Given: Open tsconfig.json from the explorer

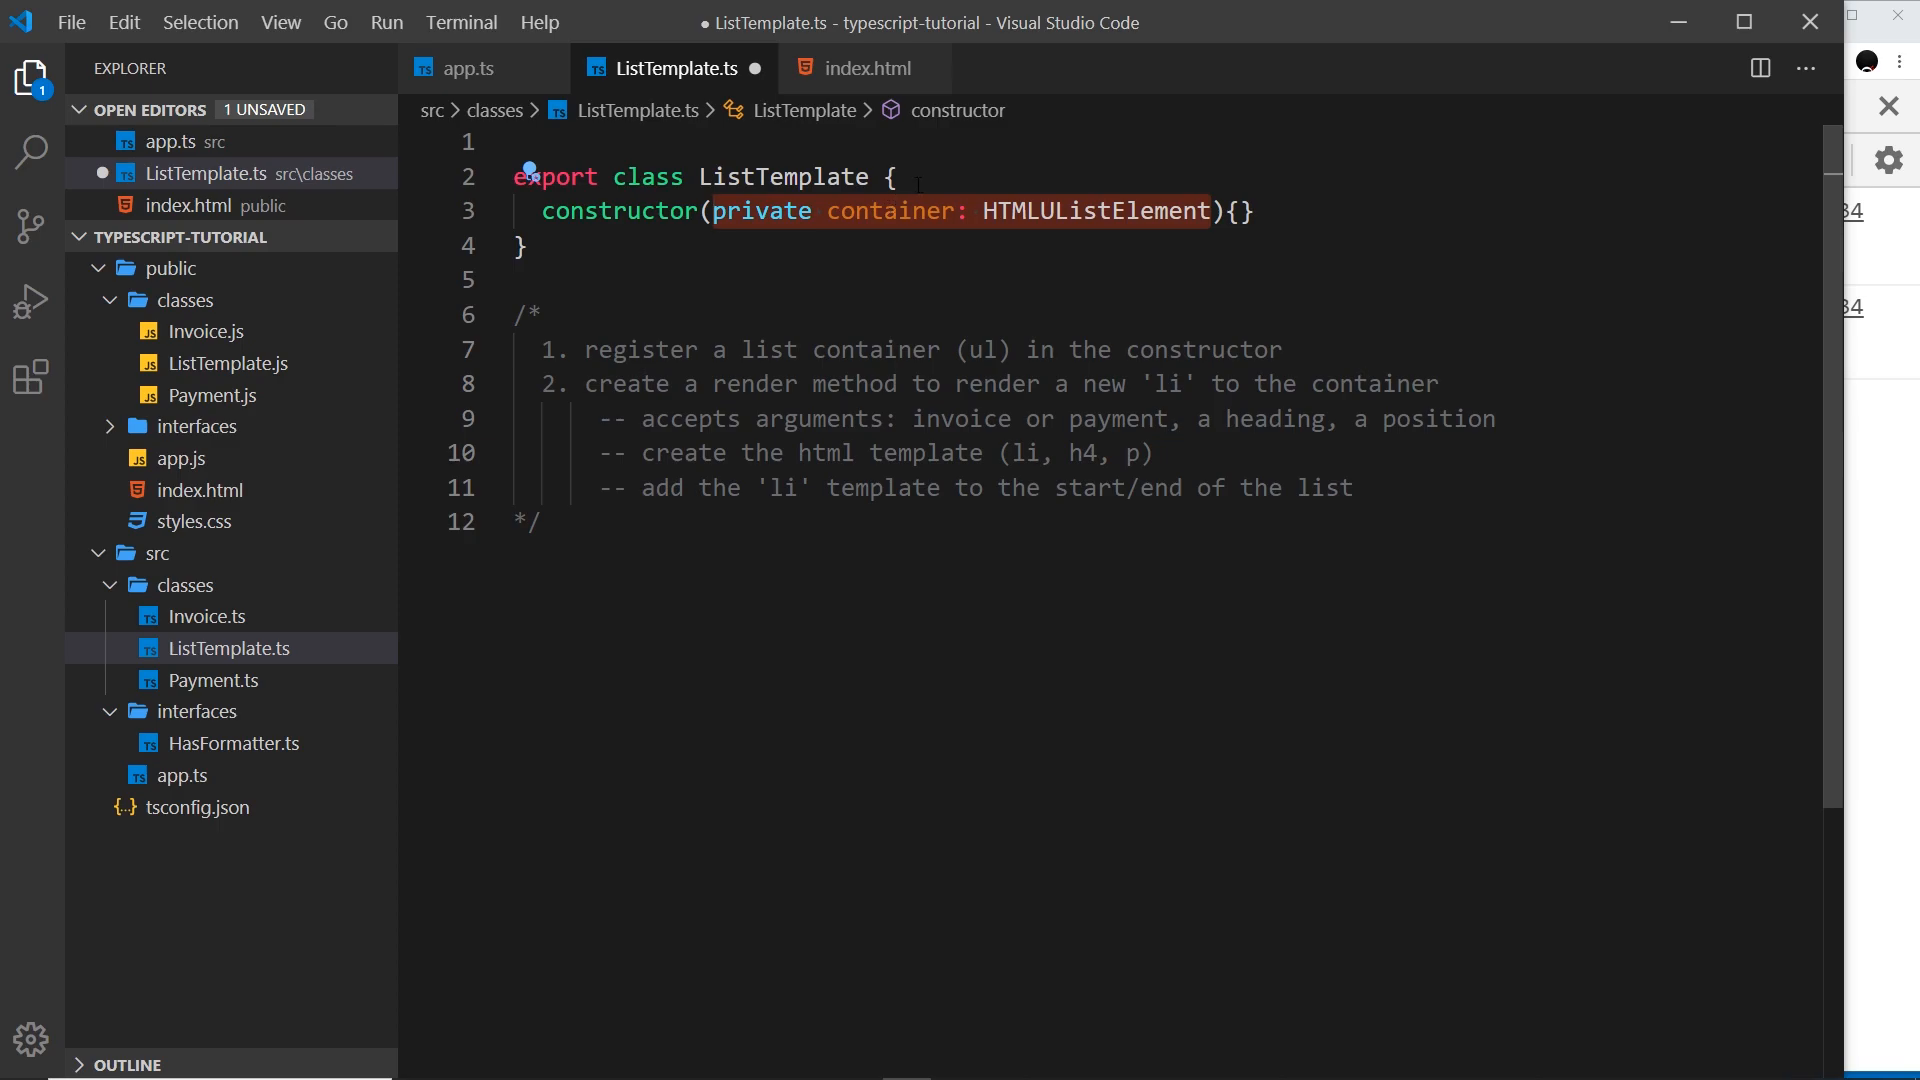Looking at the screenshot, I should pos(197,807).
